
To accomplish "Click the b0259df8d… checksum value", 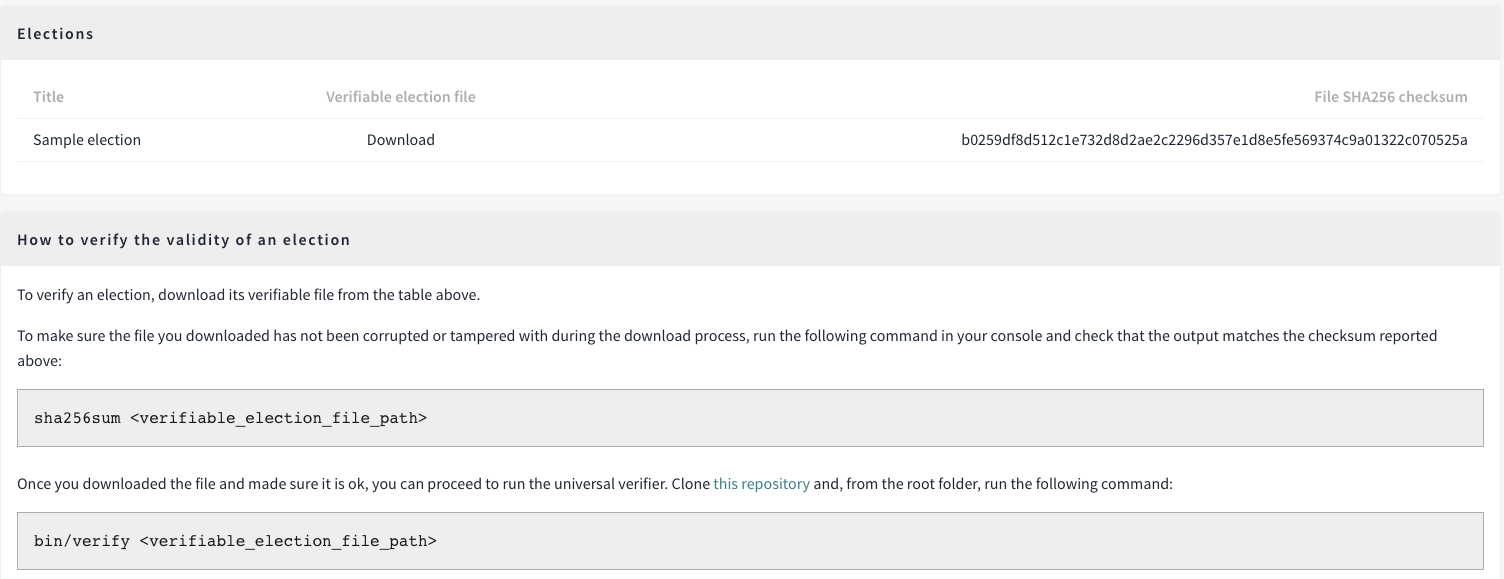I will [x=1214, y=140].
